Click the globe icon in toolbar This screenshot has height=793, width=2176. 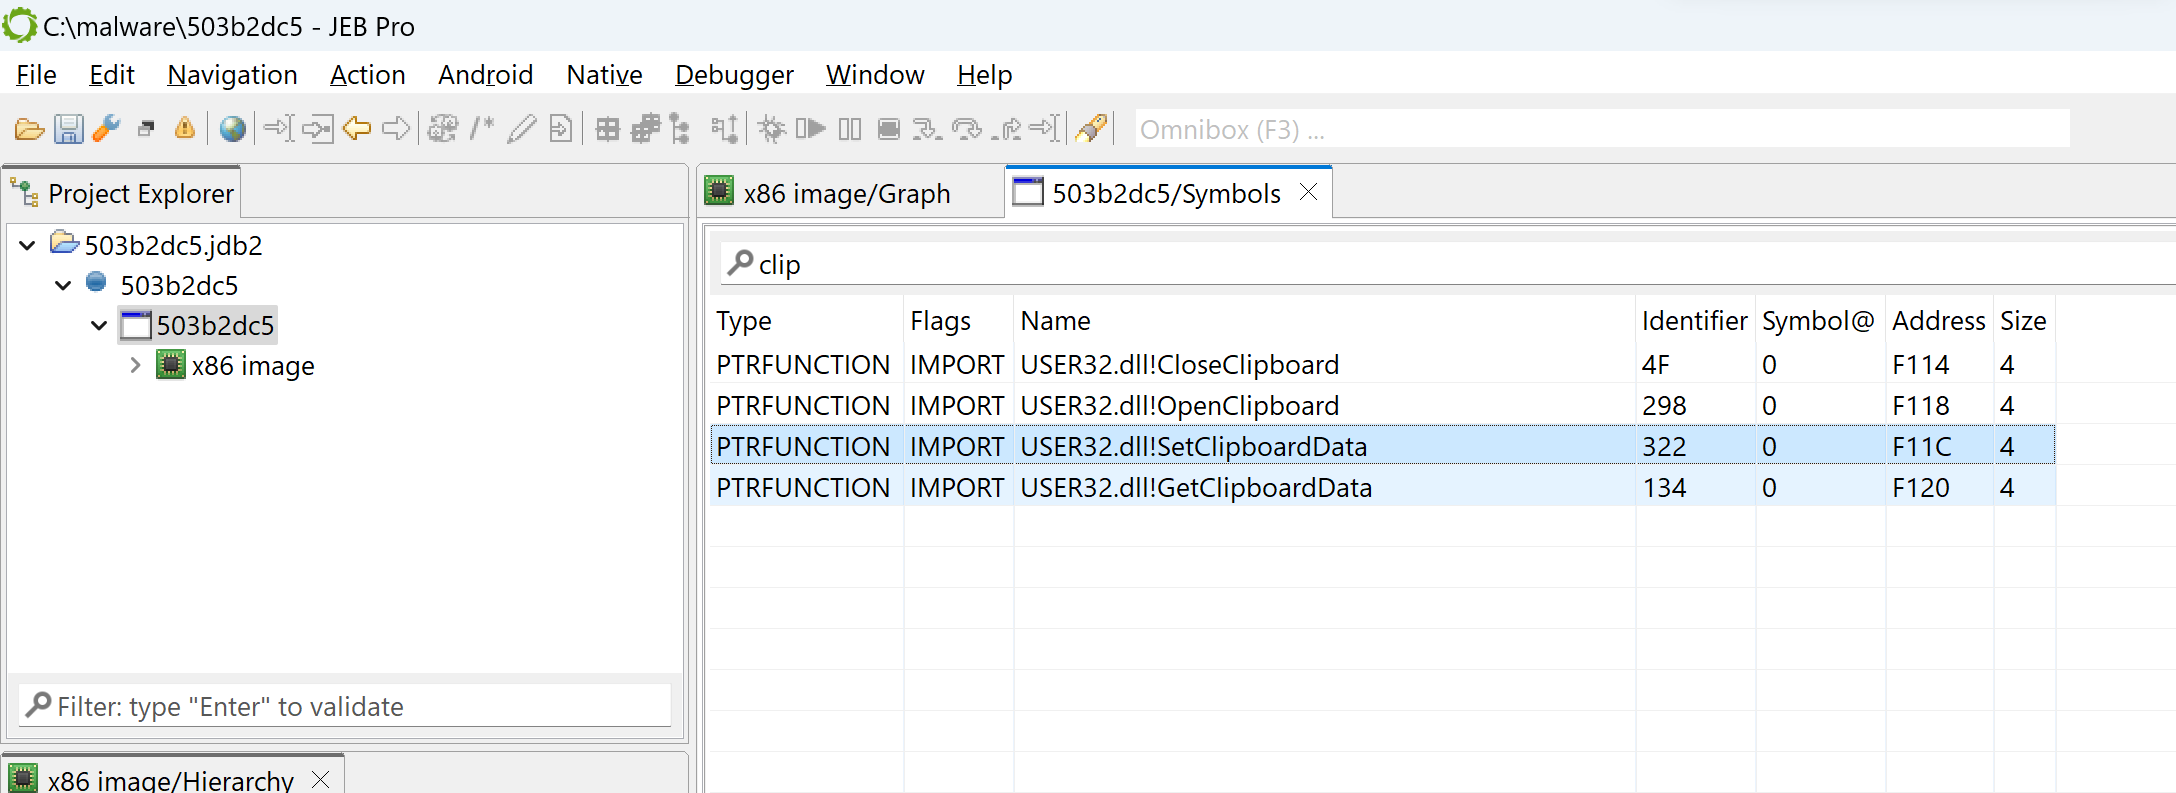point(233,129)
